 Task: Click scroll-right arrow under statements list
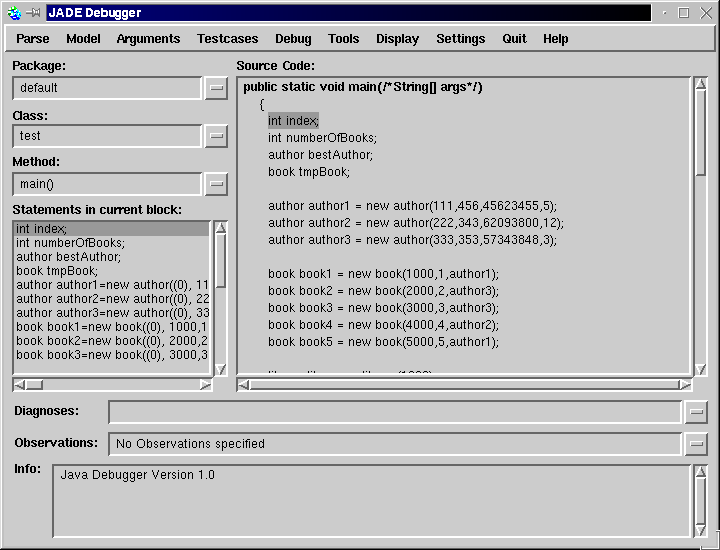click(x=205, y=385)
